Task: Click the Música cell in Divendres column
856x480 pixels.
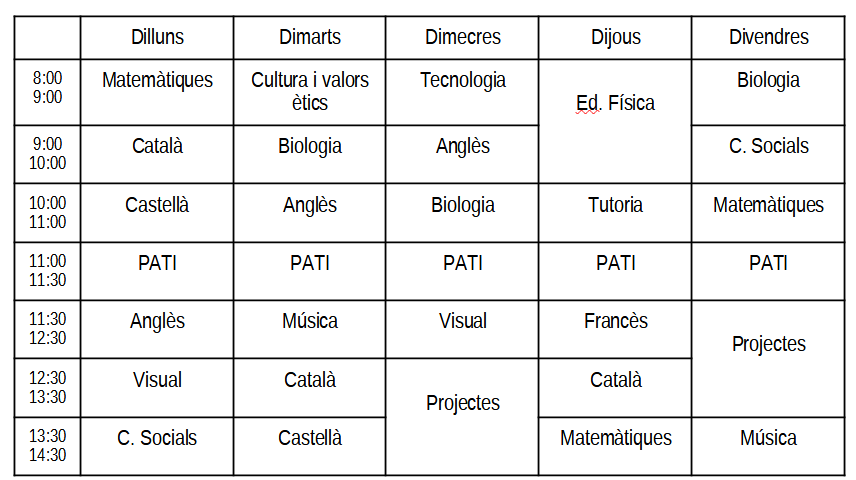Action: click(768, 439)
